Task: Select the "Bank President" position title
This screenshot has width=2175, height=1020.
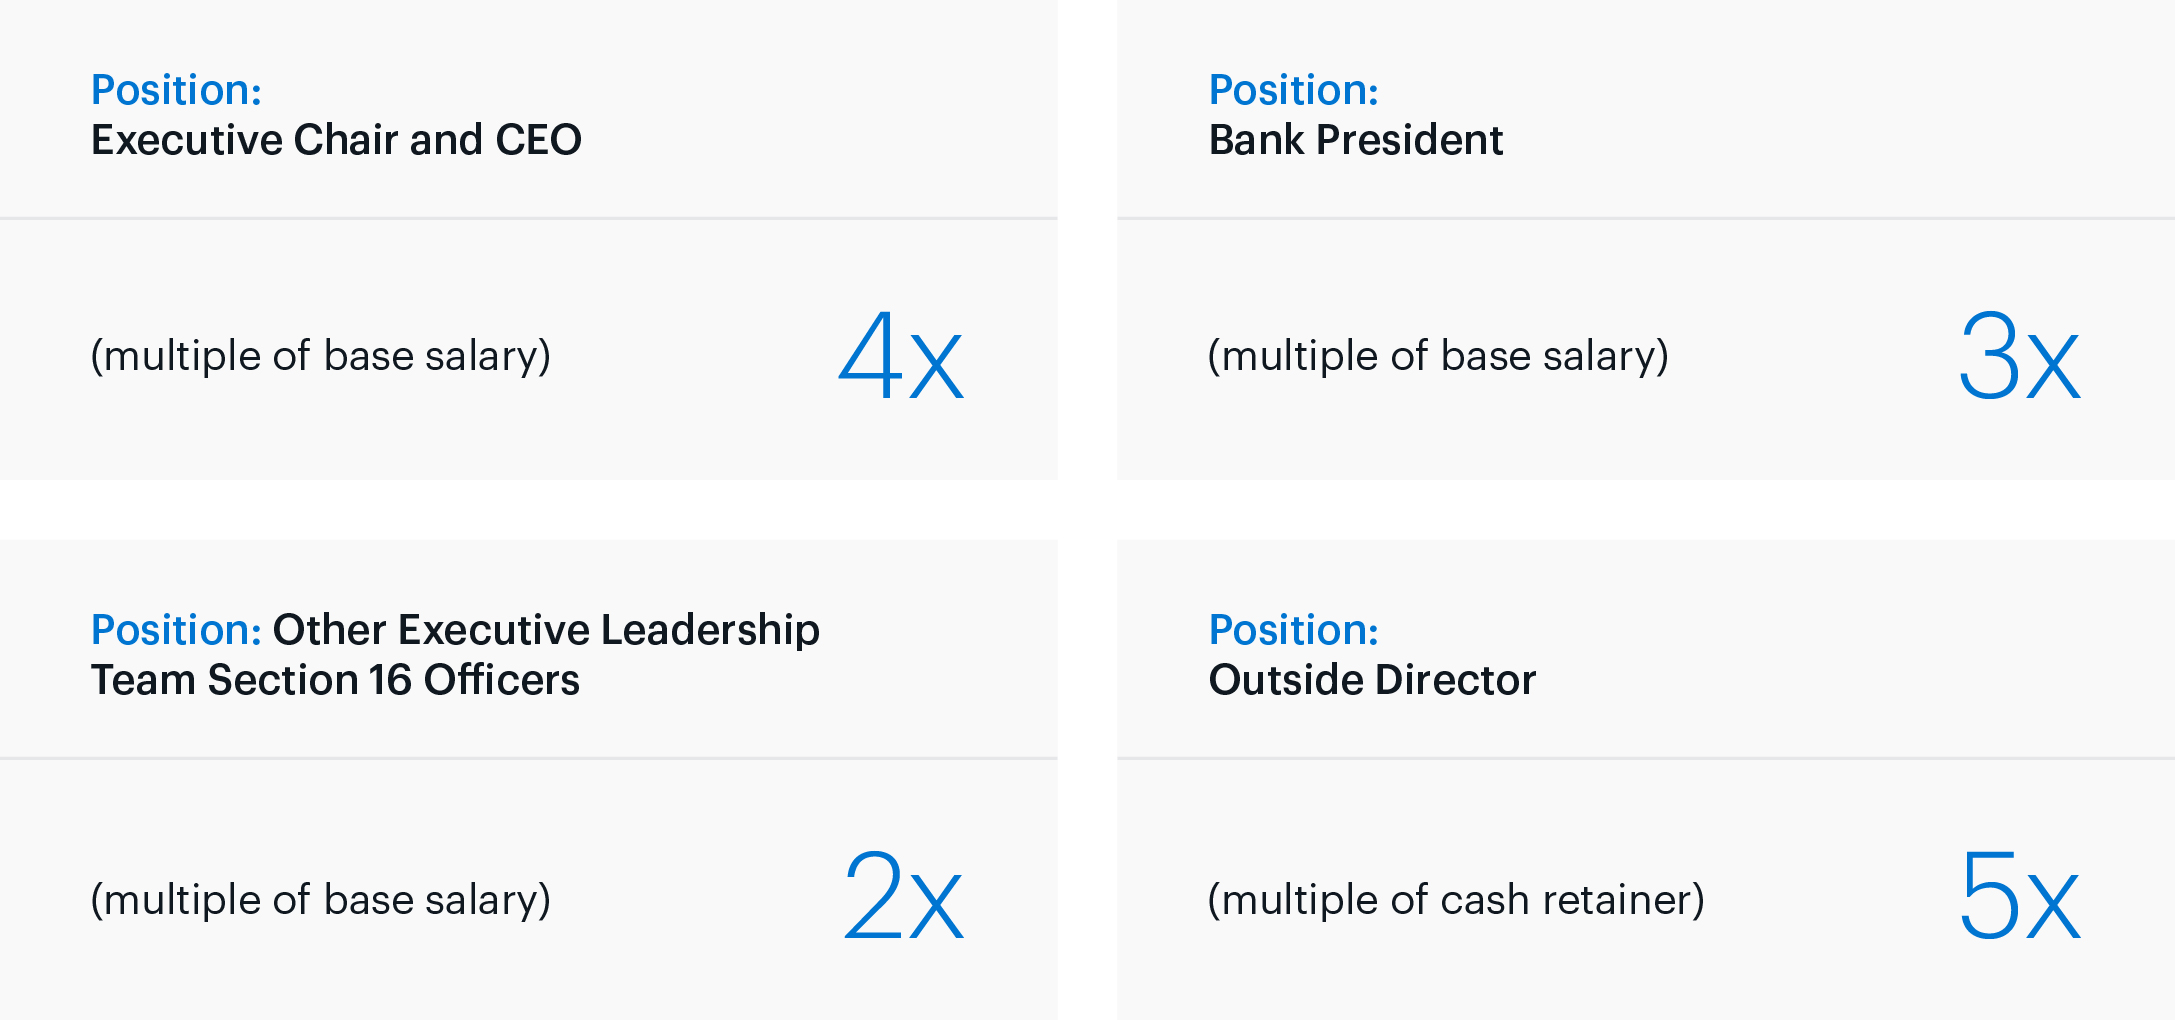Action: (x=1355, y=140)
